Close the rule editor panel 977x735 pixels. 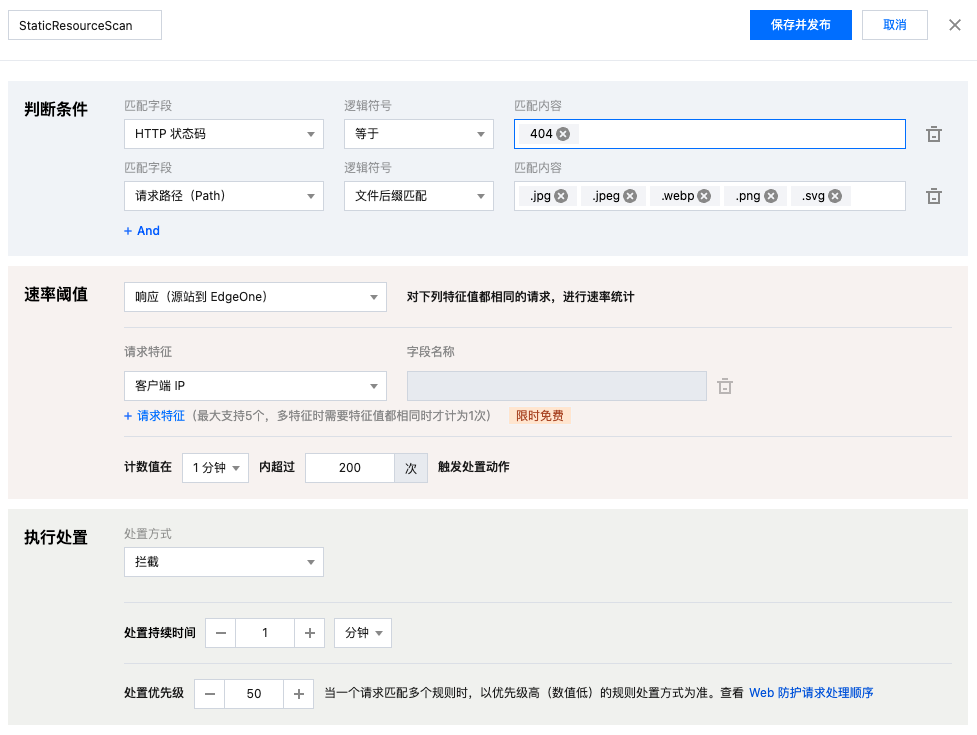coord(954,25)
